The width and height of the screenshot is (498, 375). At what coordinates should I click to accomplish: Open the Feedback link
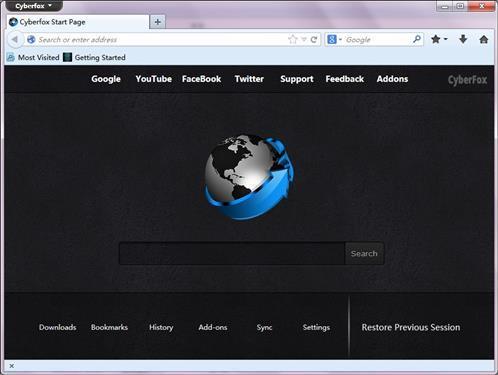point(345,79)
